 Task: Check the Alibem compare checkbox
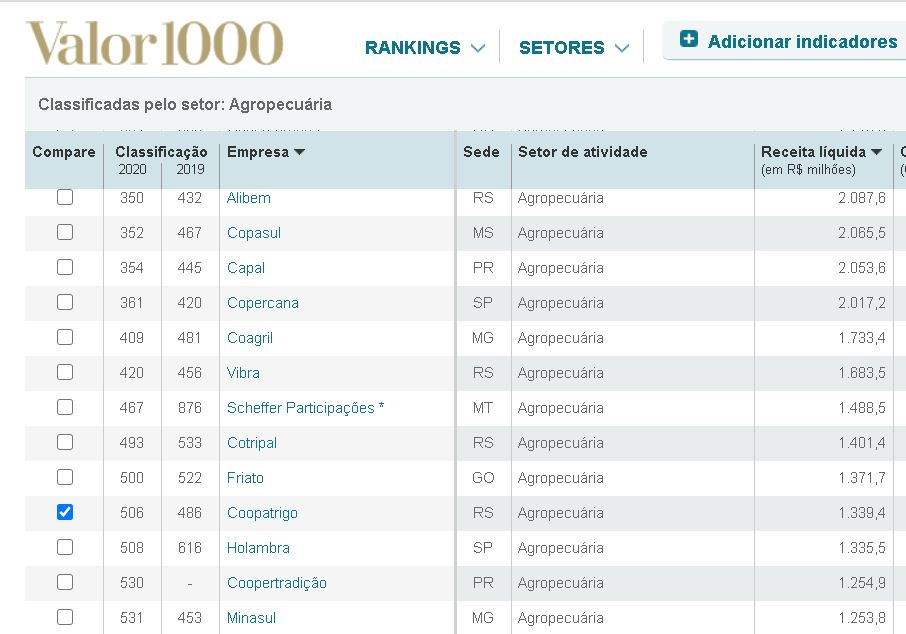click(x=65, y=197)
